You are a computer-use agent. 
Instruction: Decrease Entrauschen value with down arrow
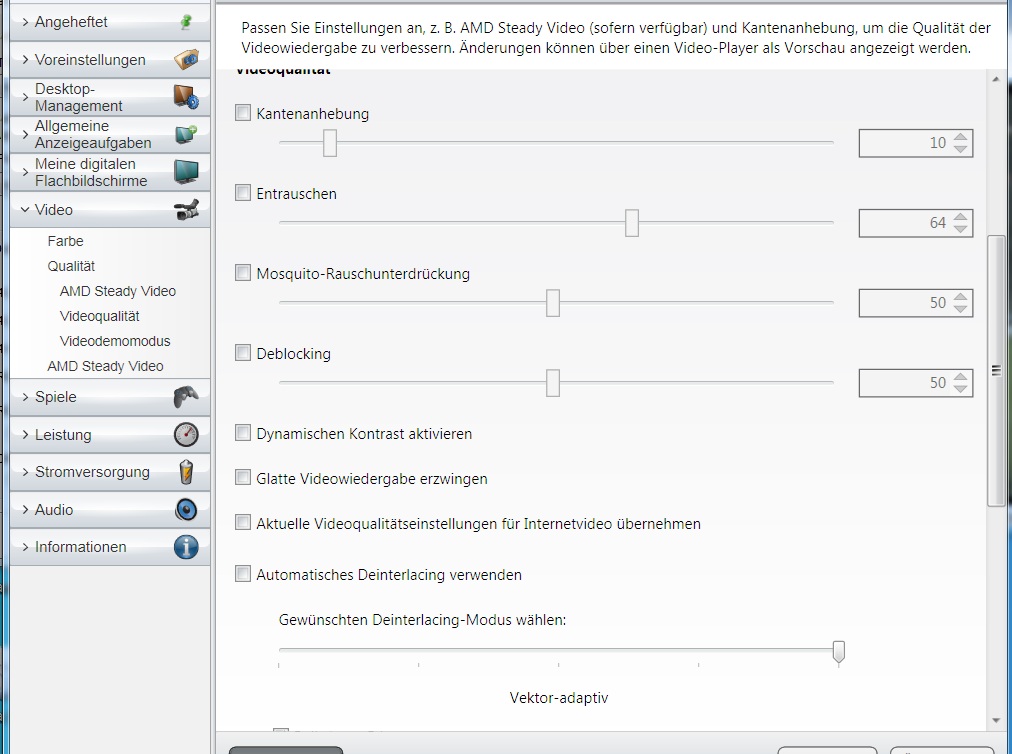[960, 229]
